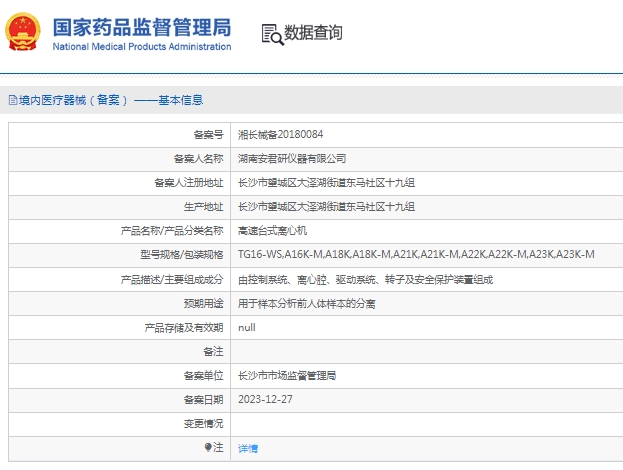623x470 pixels.
Task: Click the 产品描述/主要组成成分 label
Action: pos(172,280)
